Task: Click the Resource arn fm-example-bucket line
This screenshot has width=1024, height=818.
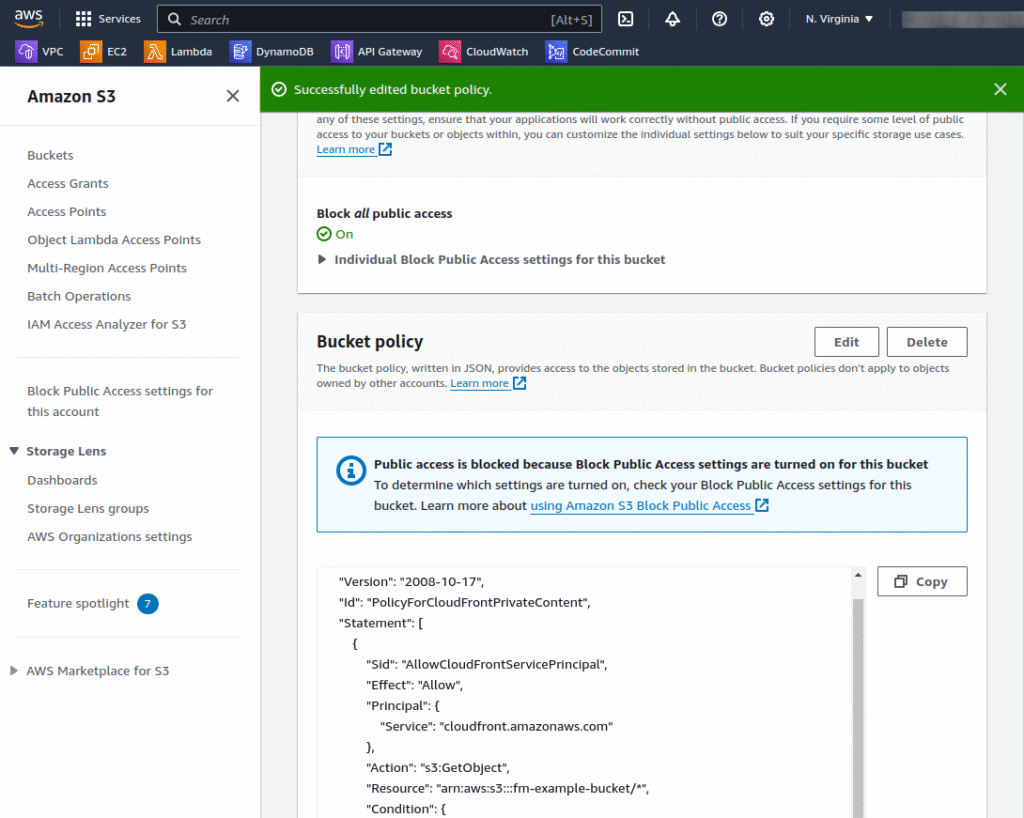Action: click(x=507, y=788)
